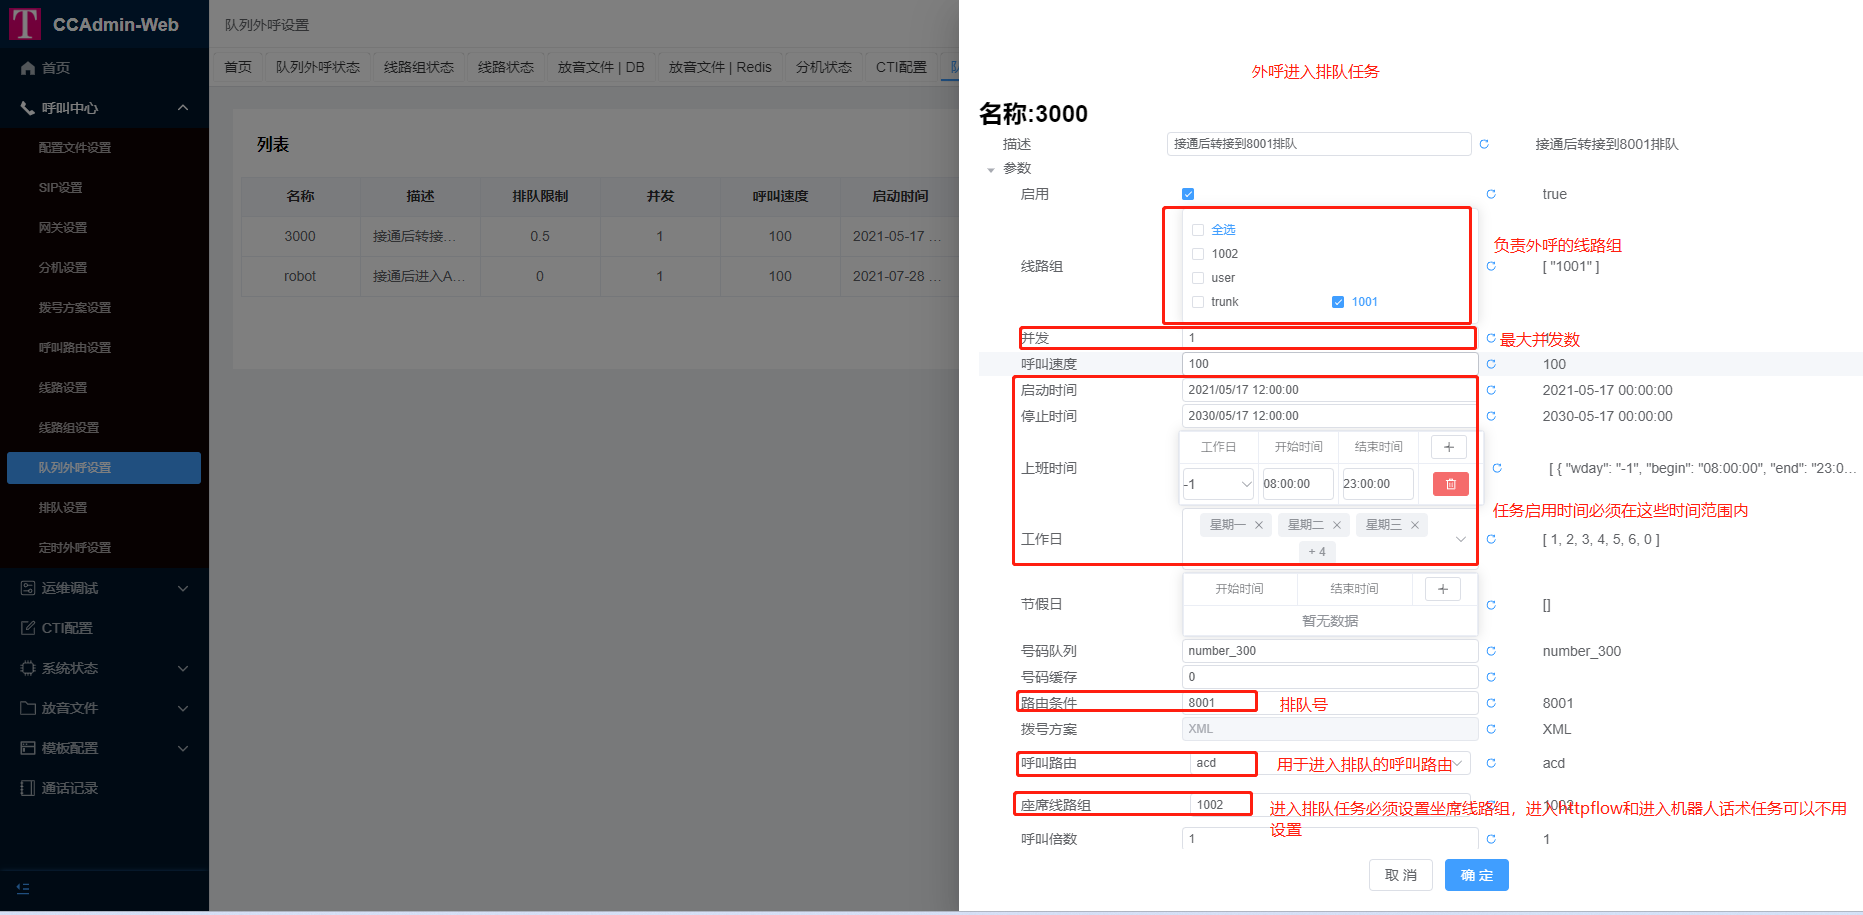Check the 全选 checkbox in 线路组

1198,230
